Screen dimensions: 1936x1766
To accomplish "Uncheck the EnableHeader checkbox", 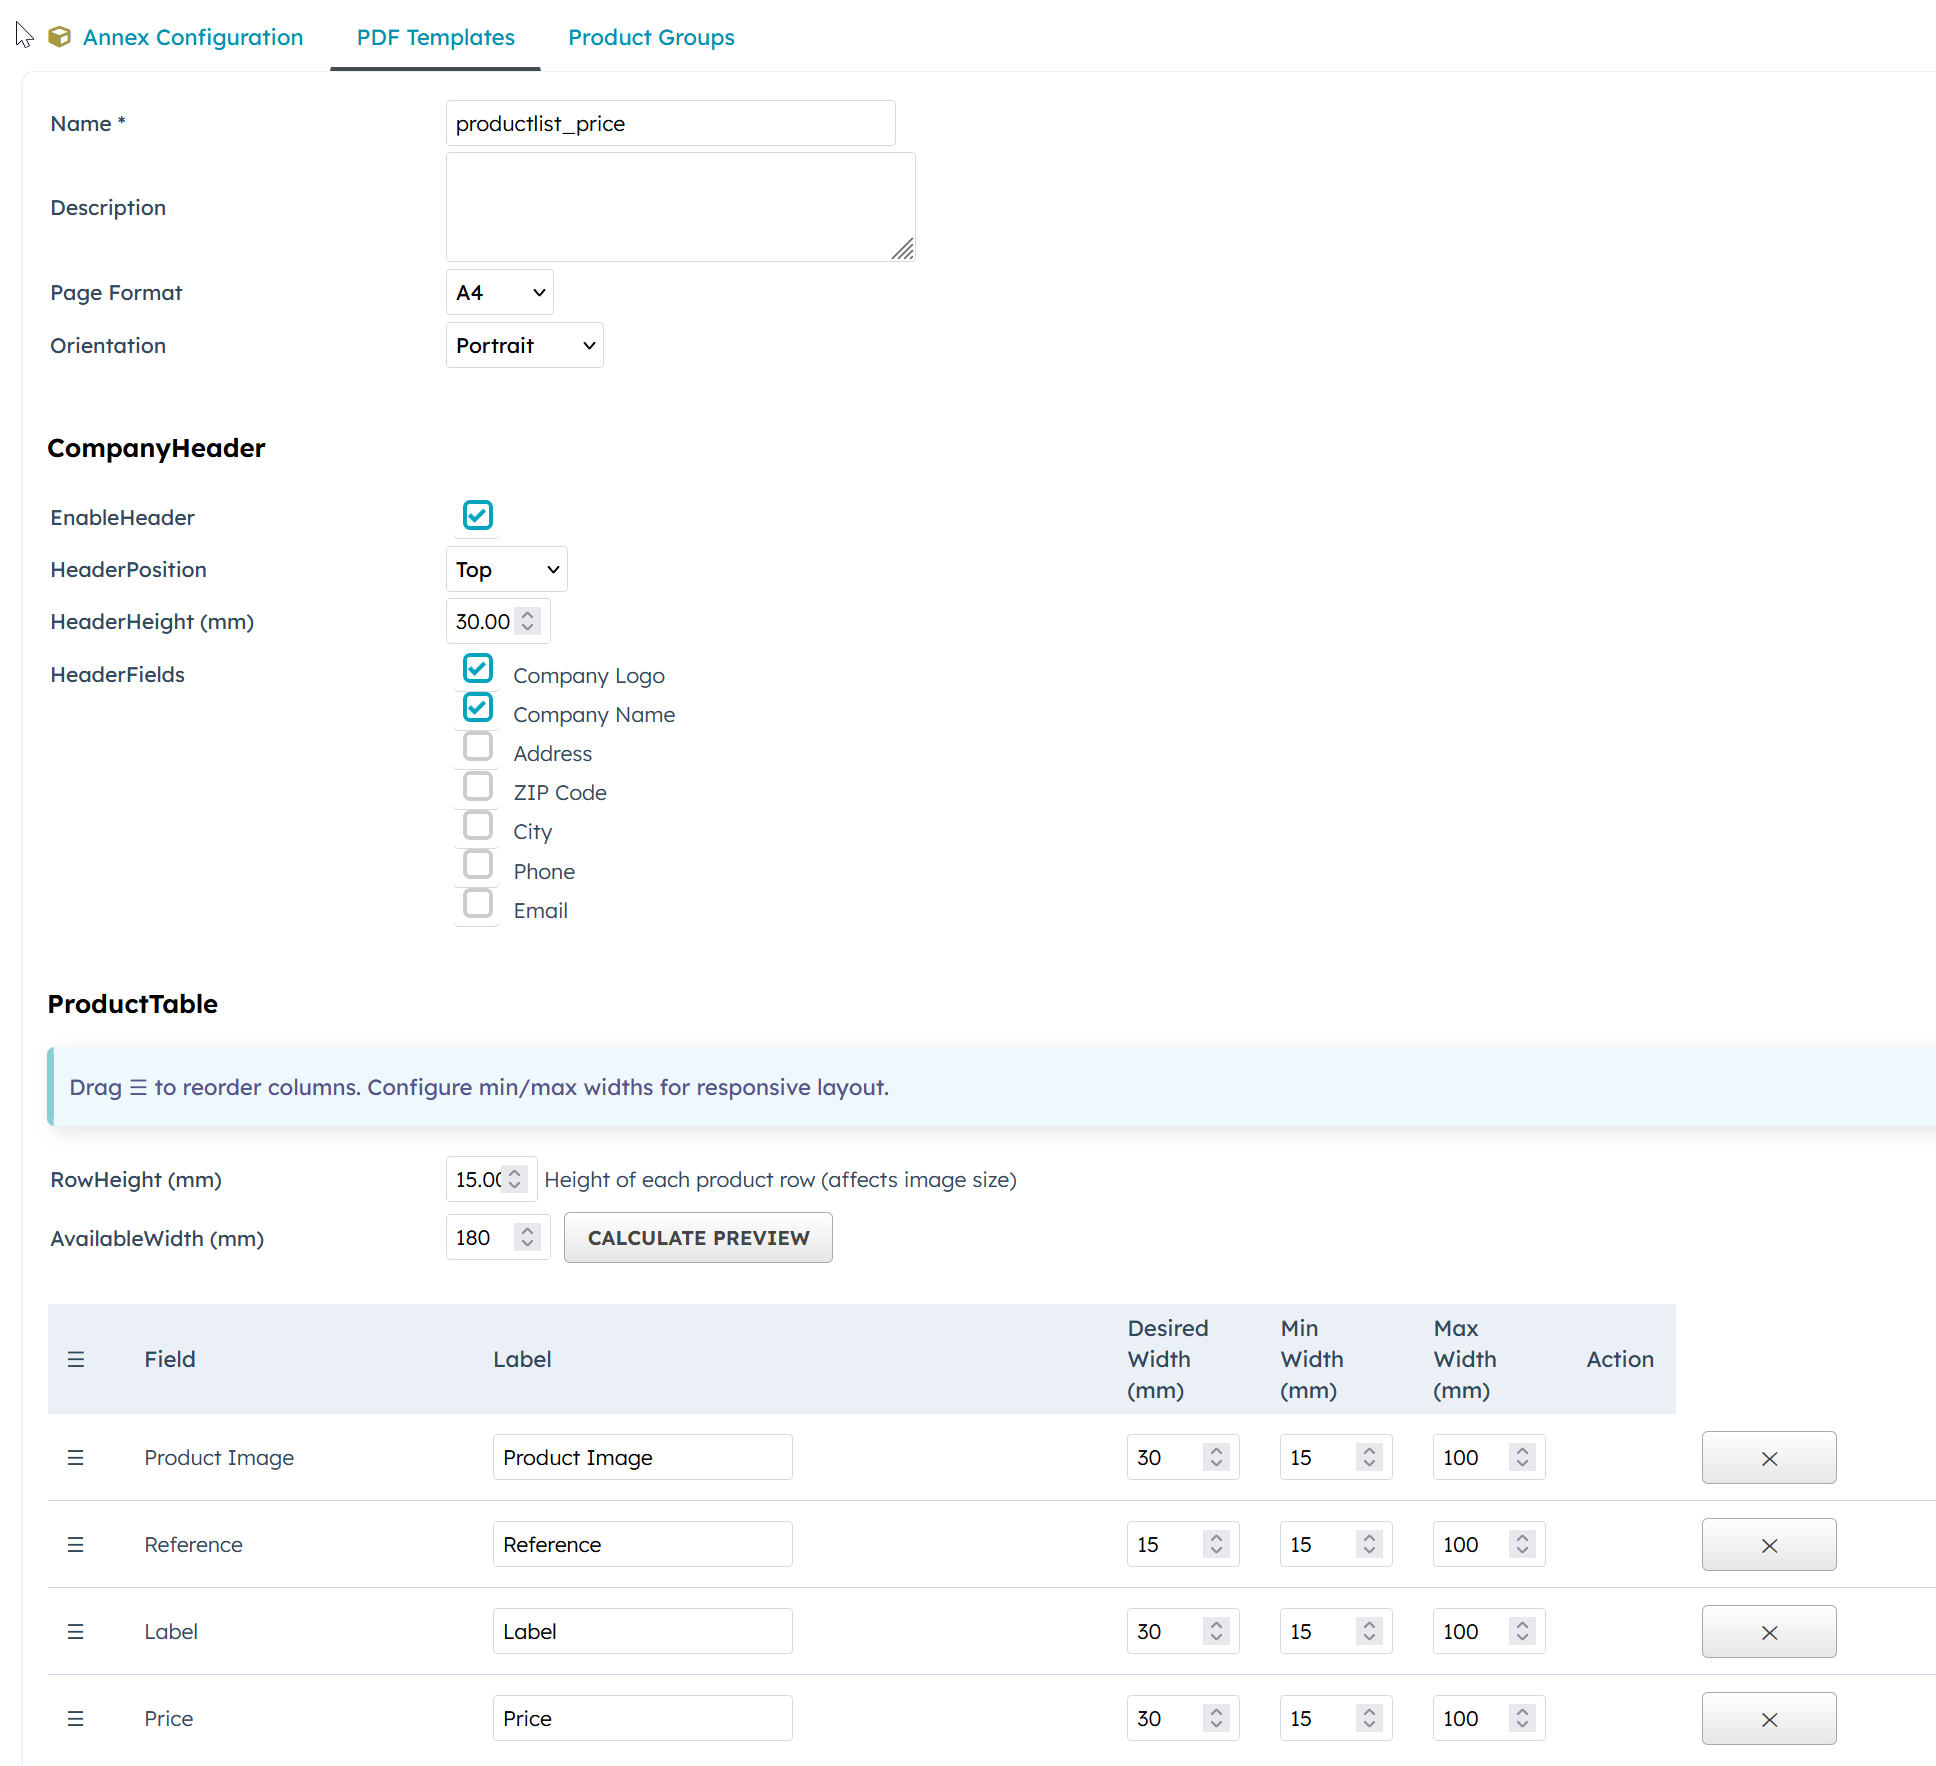I will [x=478, y=516].
